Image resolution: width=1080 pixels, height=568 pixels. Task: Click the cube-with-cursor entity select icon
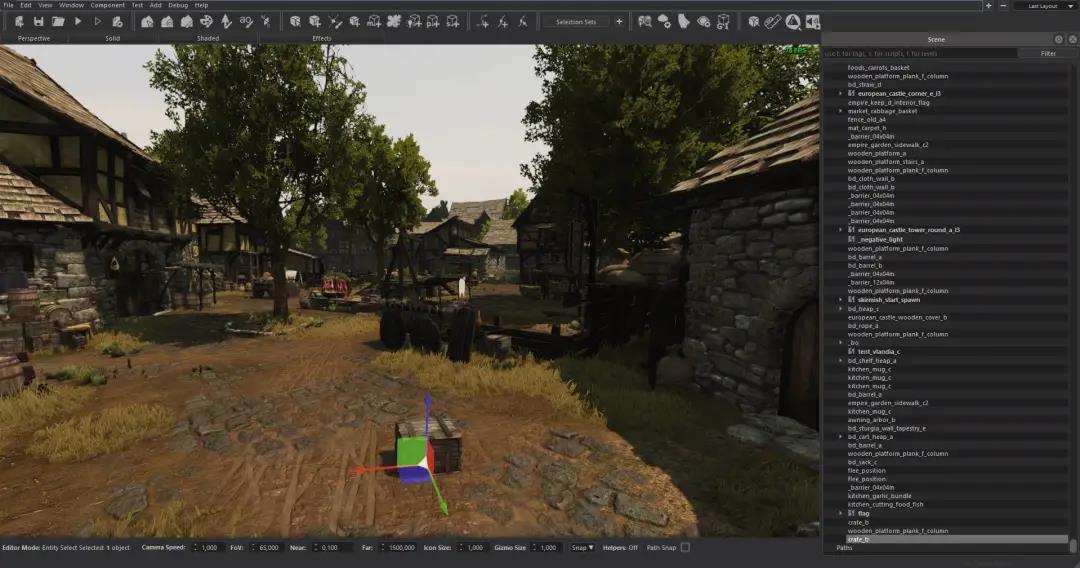tap(295, 22)
